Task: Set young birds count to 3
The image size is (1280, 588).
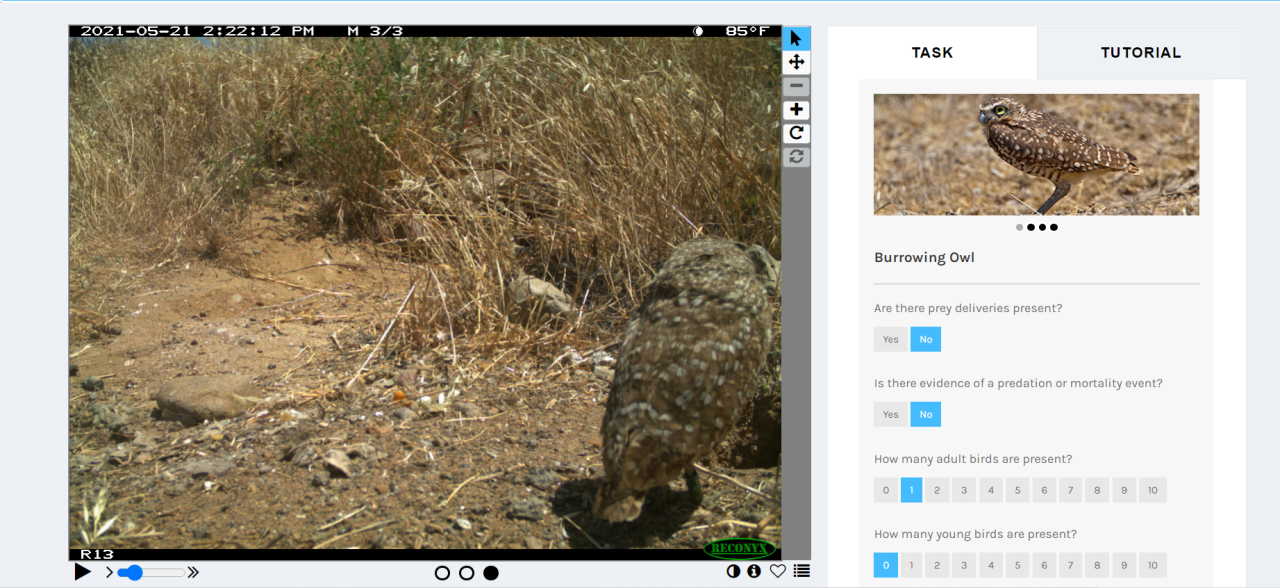Action: pyautogui.click(x=964, y=565)
